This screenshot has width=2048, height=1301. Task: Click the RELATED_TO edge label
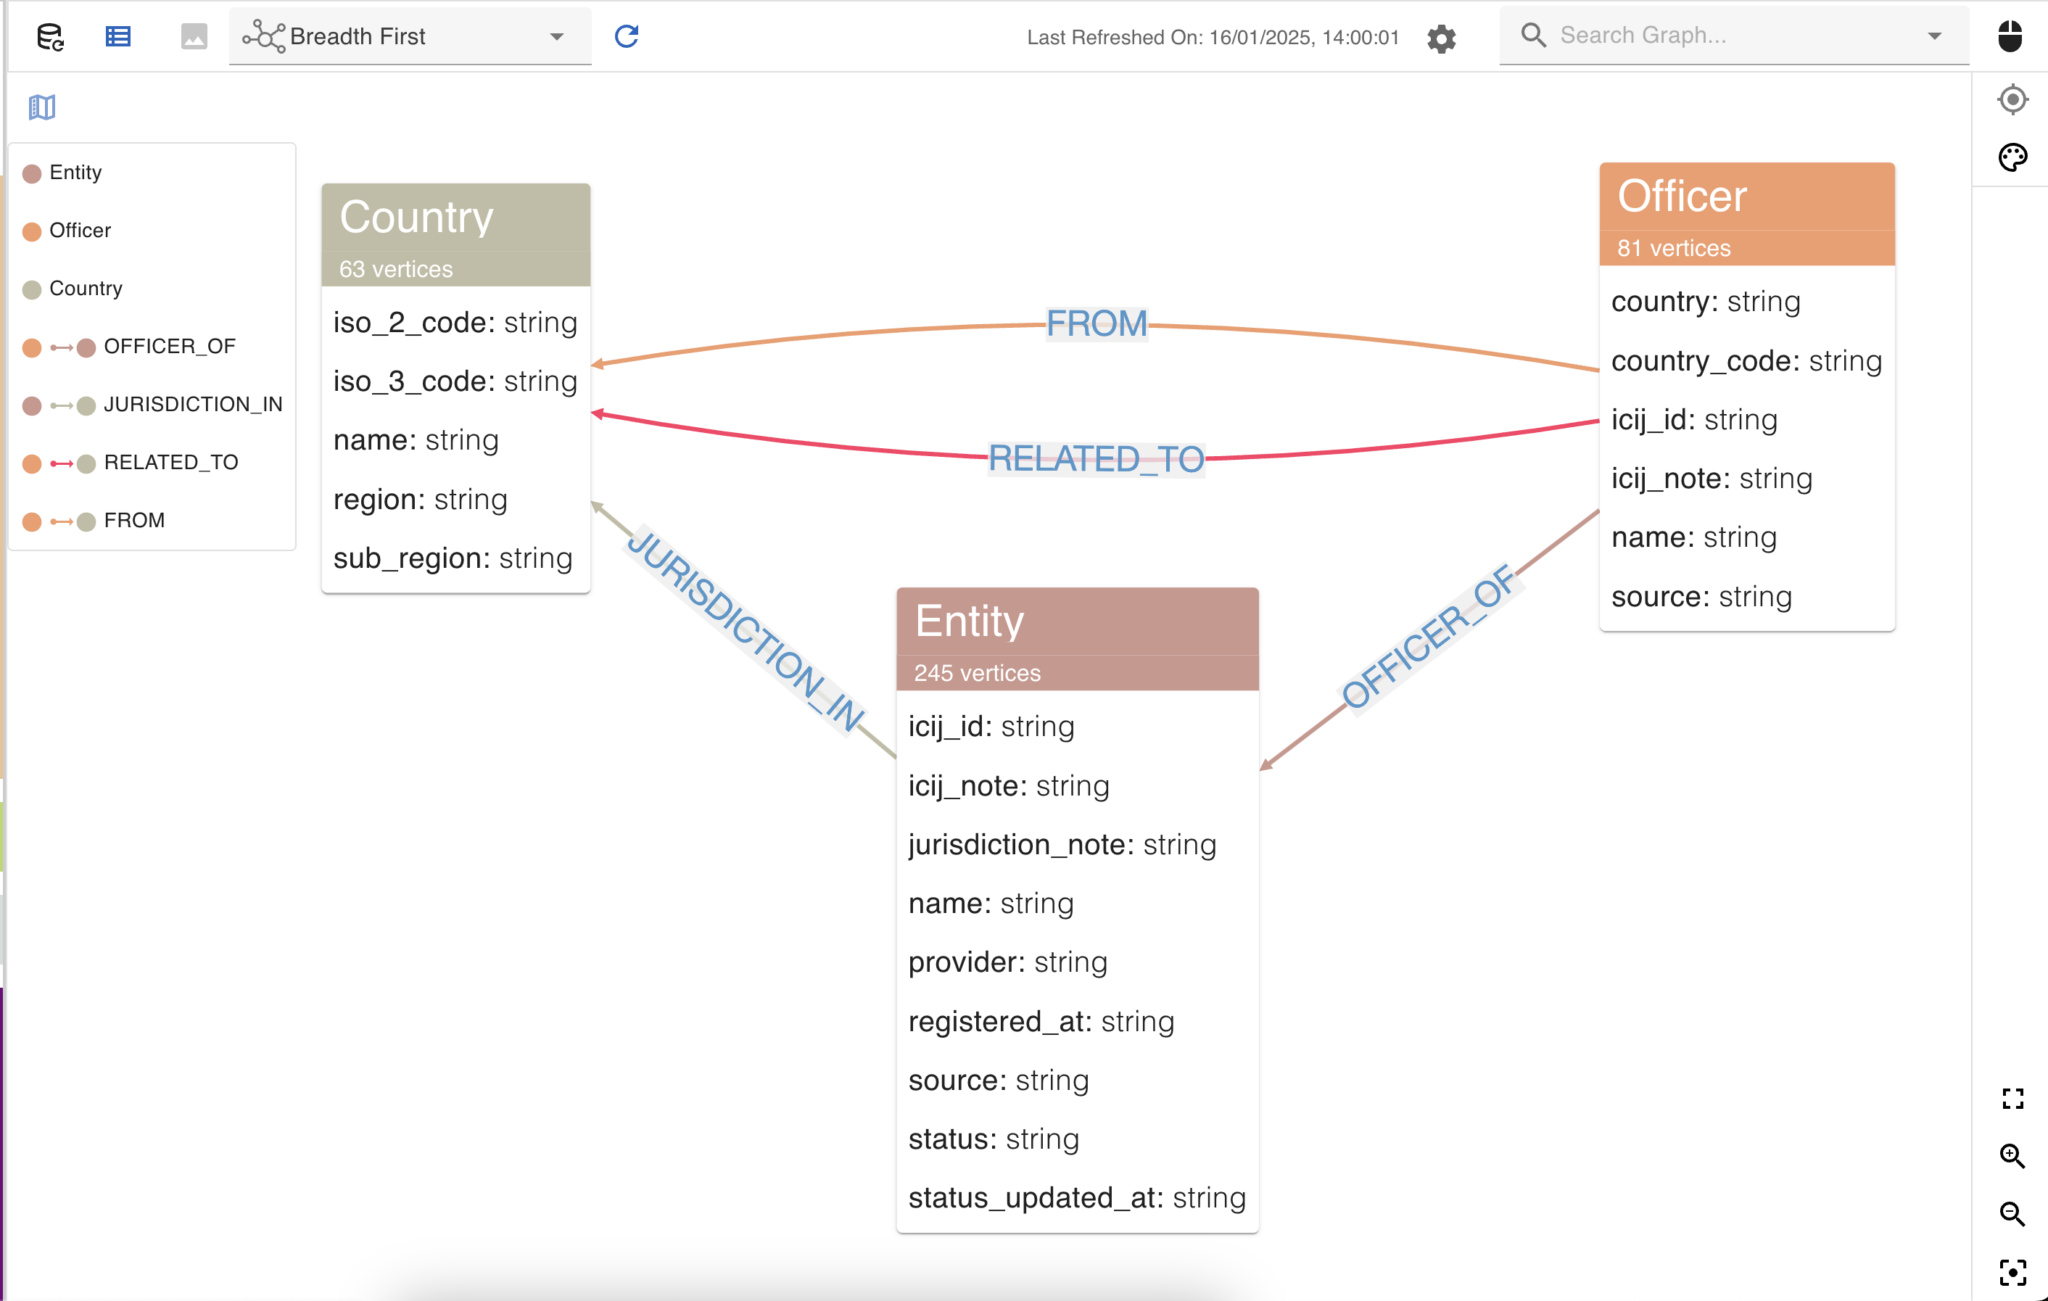click(x=1094, y=459)
